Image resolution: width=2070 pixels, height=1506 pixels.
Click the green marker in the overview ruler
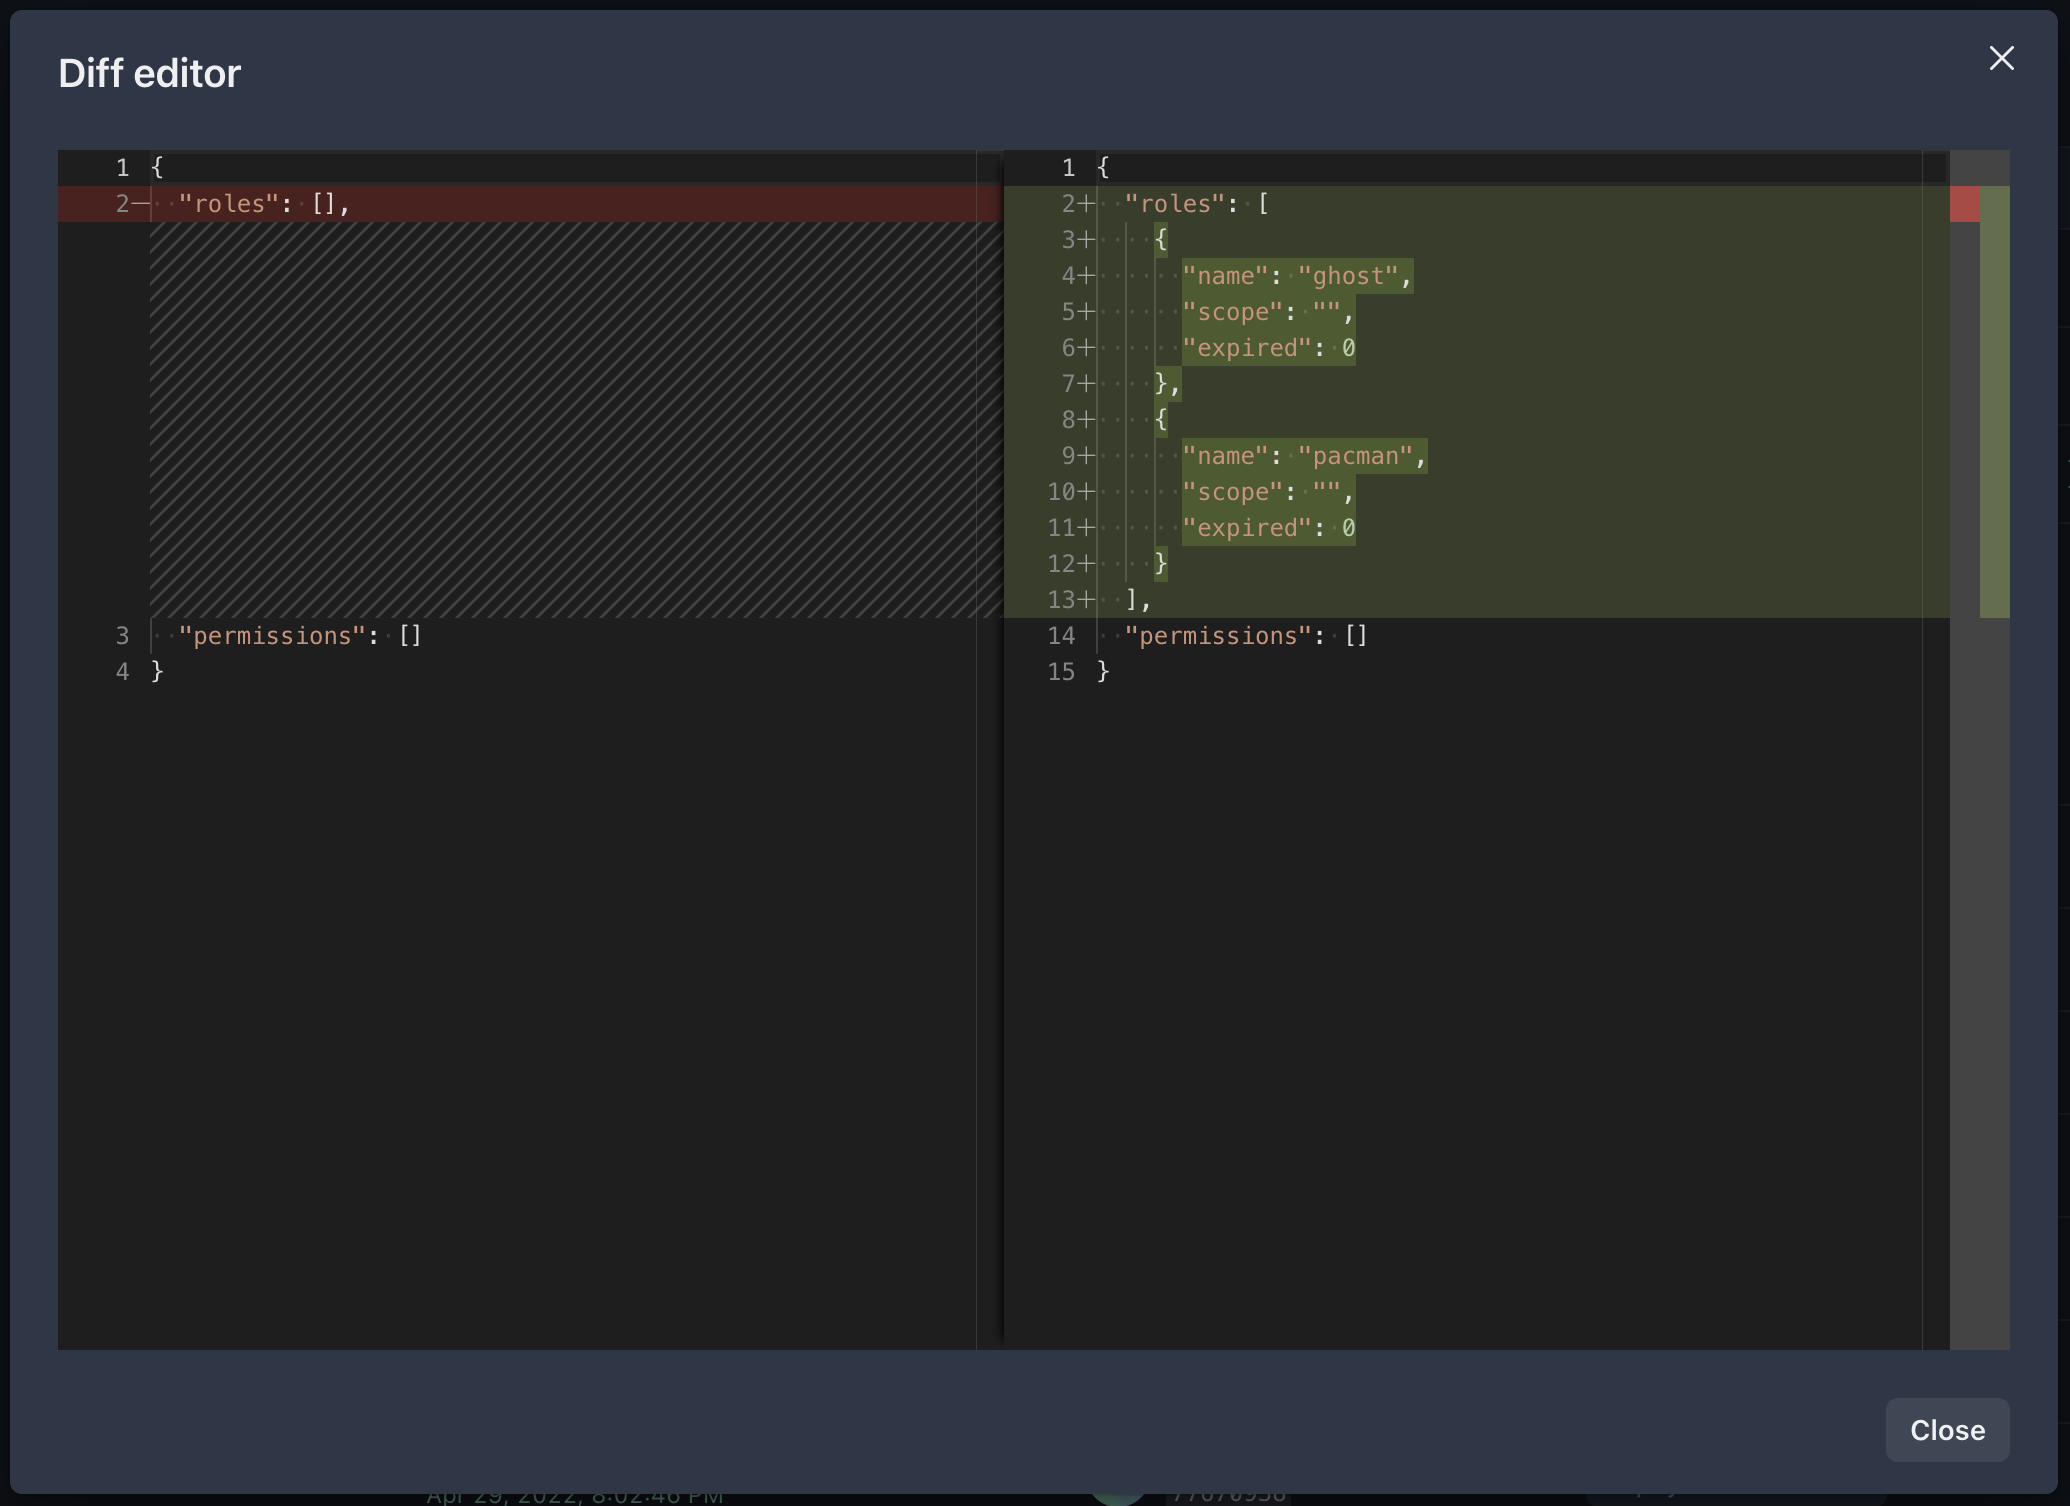tap(1994, 402)
